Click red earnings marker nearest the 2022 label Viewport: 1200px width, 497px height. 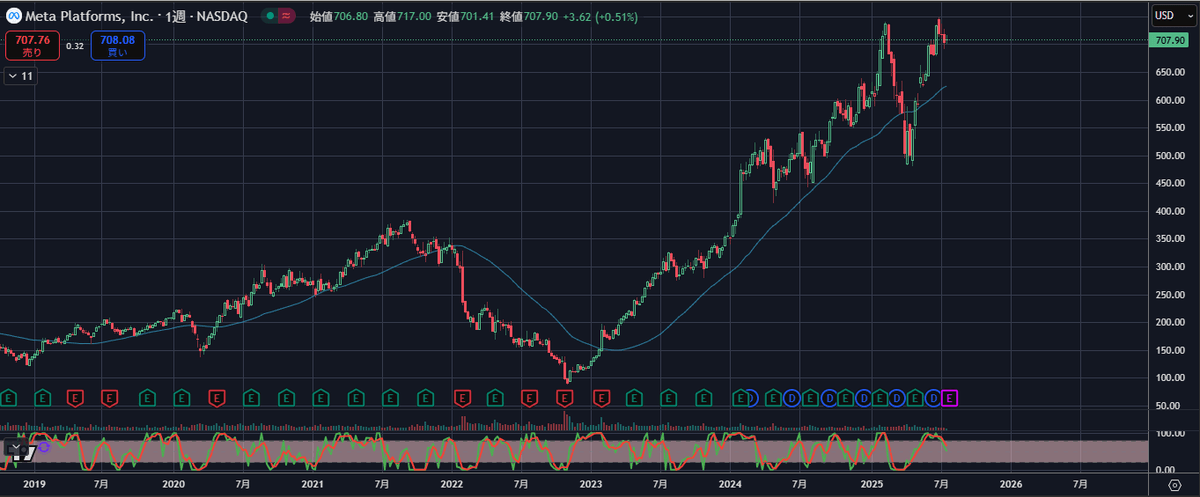click(461, 399)
